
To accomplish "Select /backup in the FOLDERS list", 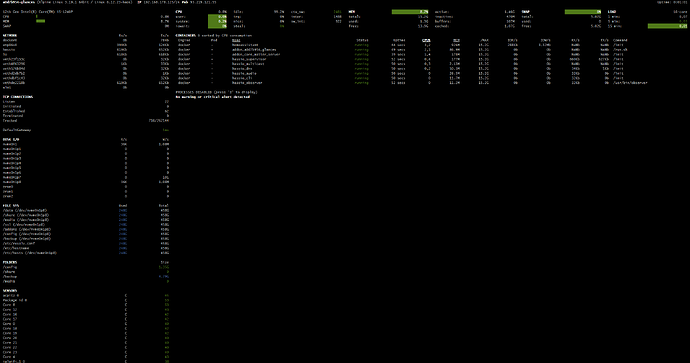I will (86, 276).
